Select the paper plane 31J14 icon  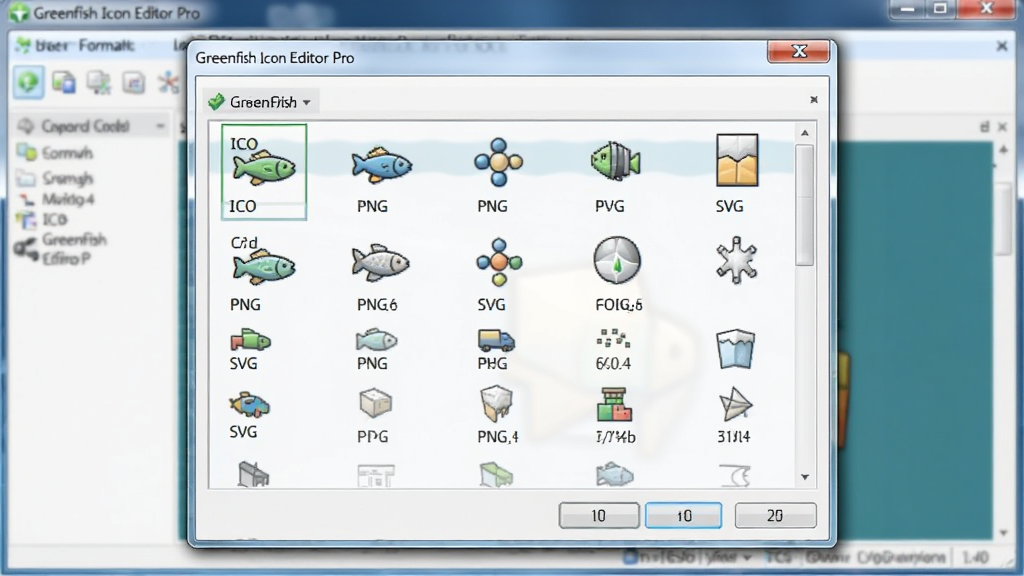point(735,405)
